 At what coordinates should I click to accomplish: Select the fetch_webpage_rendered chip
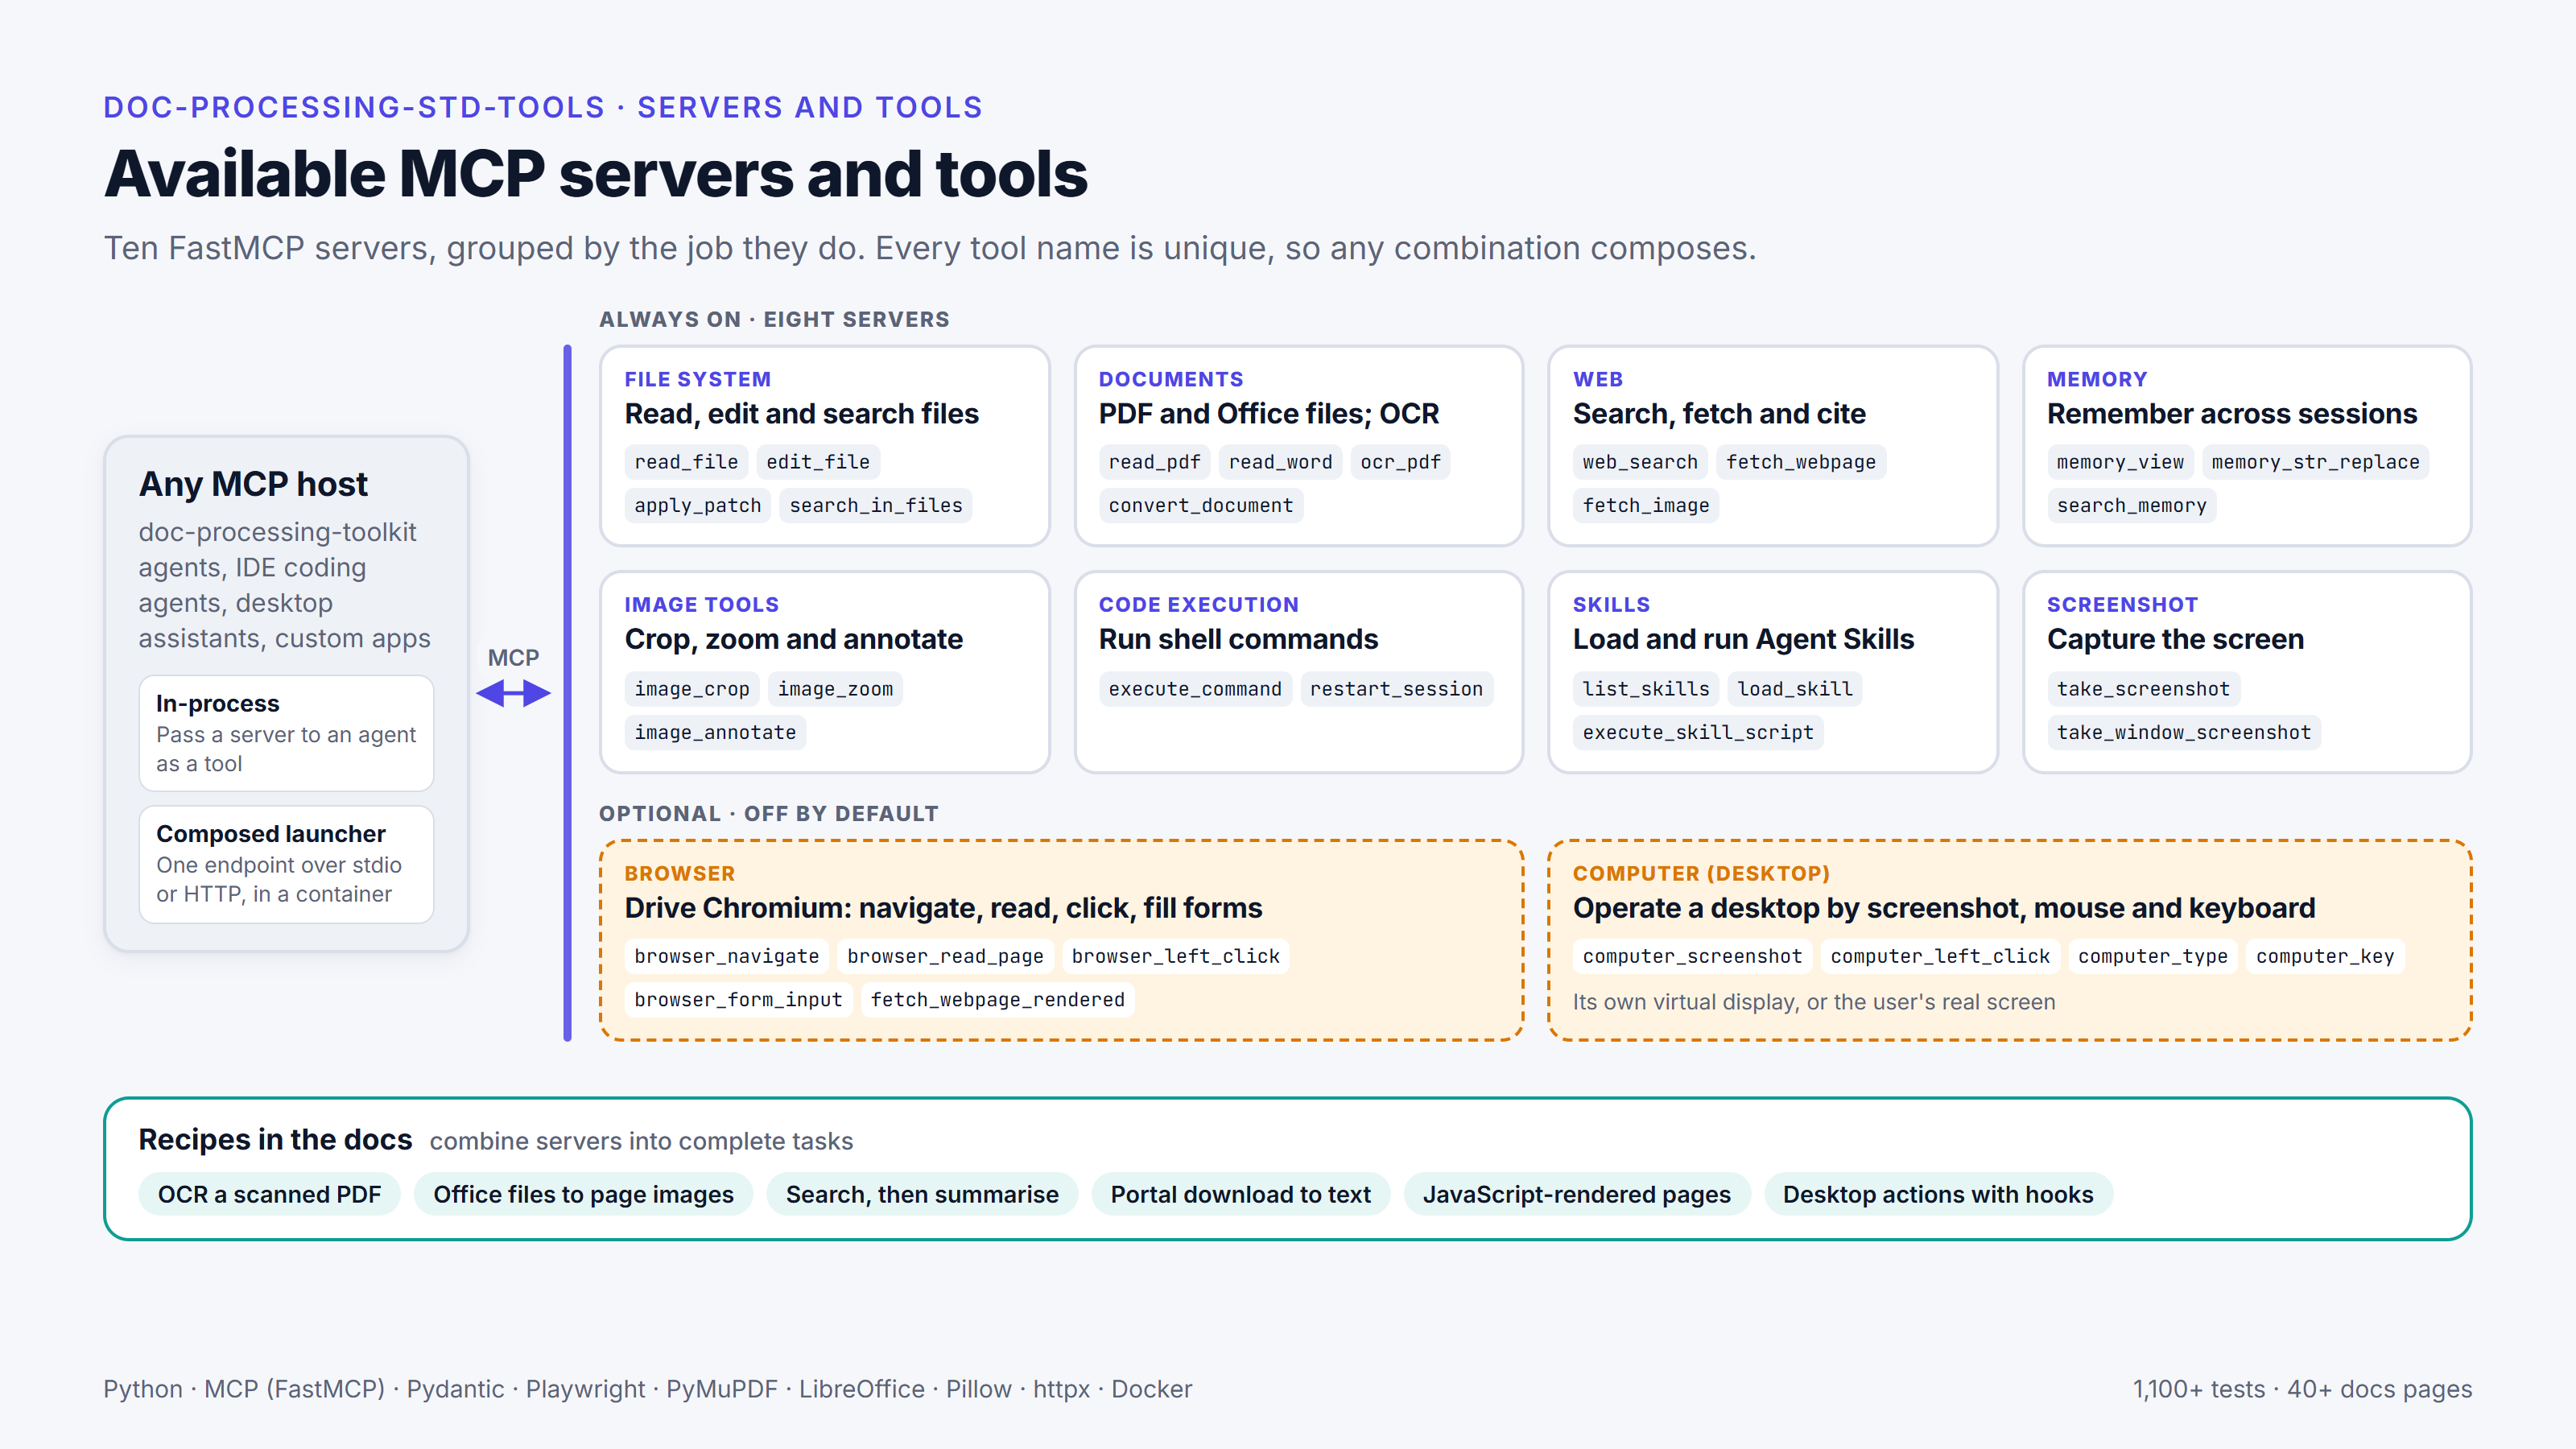pyautogui.click(x=997, y=1000)
